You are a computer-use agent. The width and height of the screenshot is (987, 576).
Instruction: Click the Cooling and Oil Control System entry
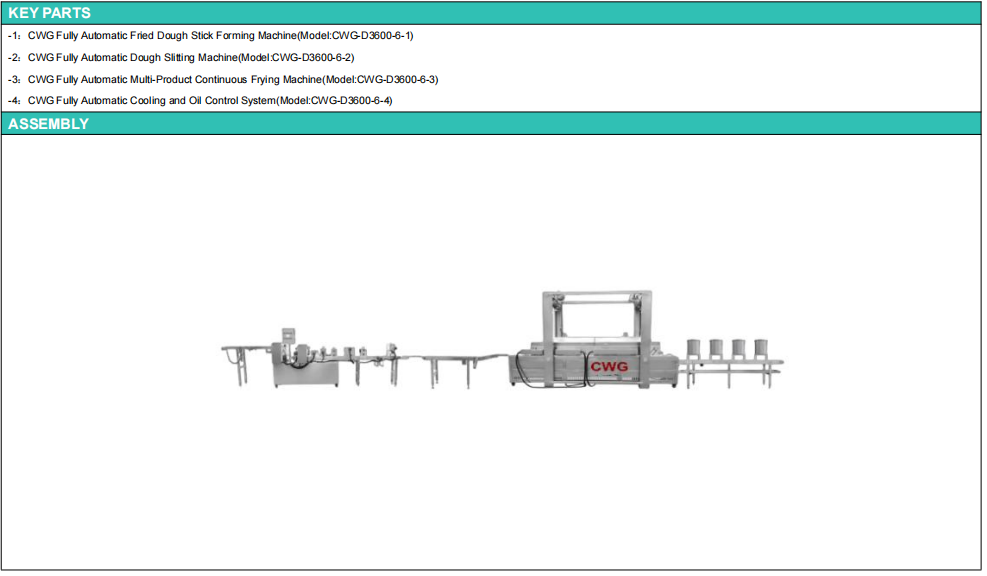pyautogui.click(x=209, y=101)
